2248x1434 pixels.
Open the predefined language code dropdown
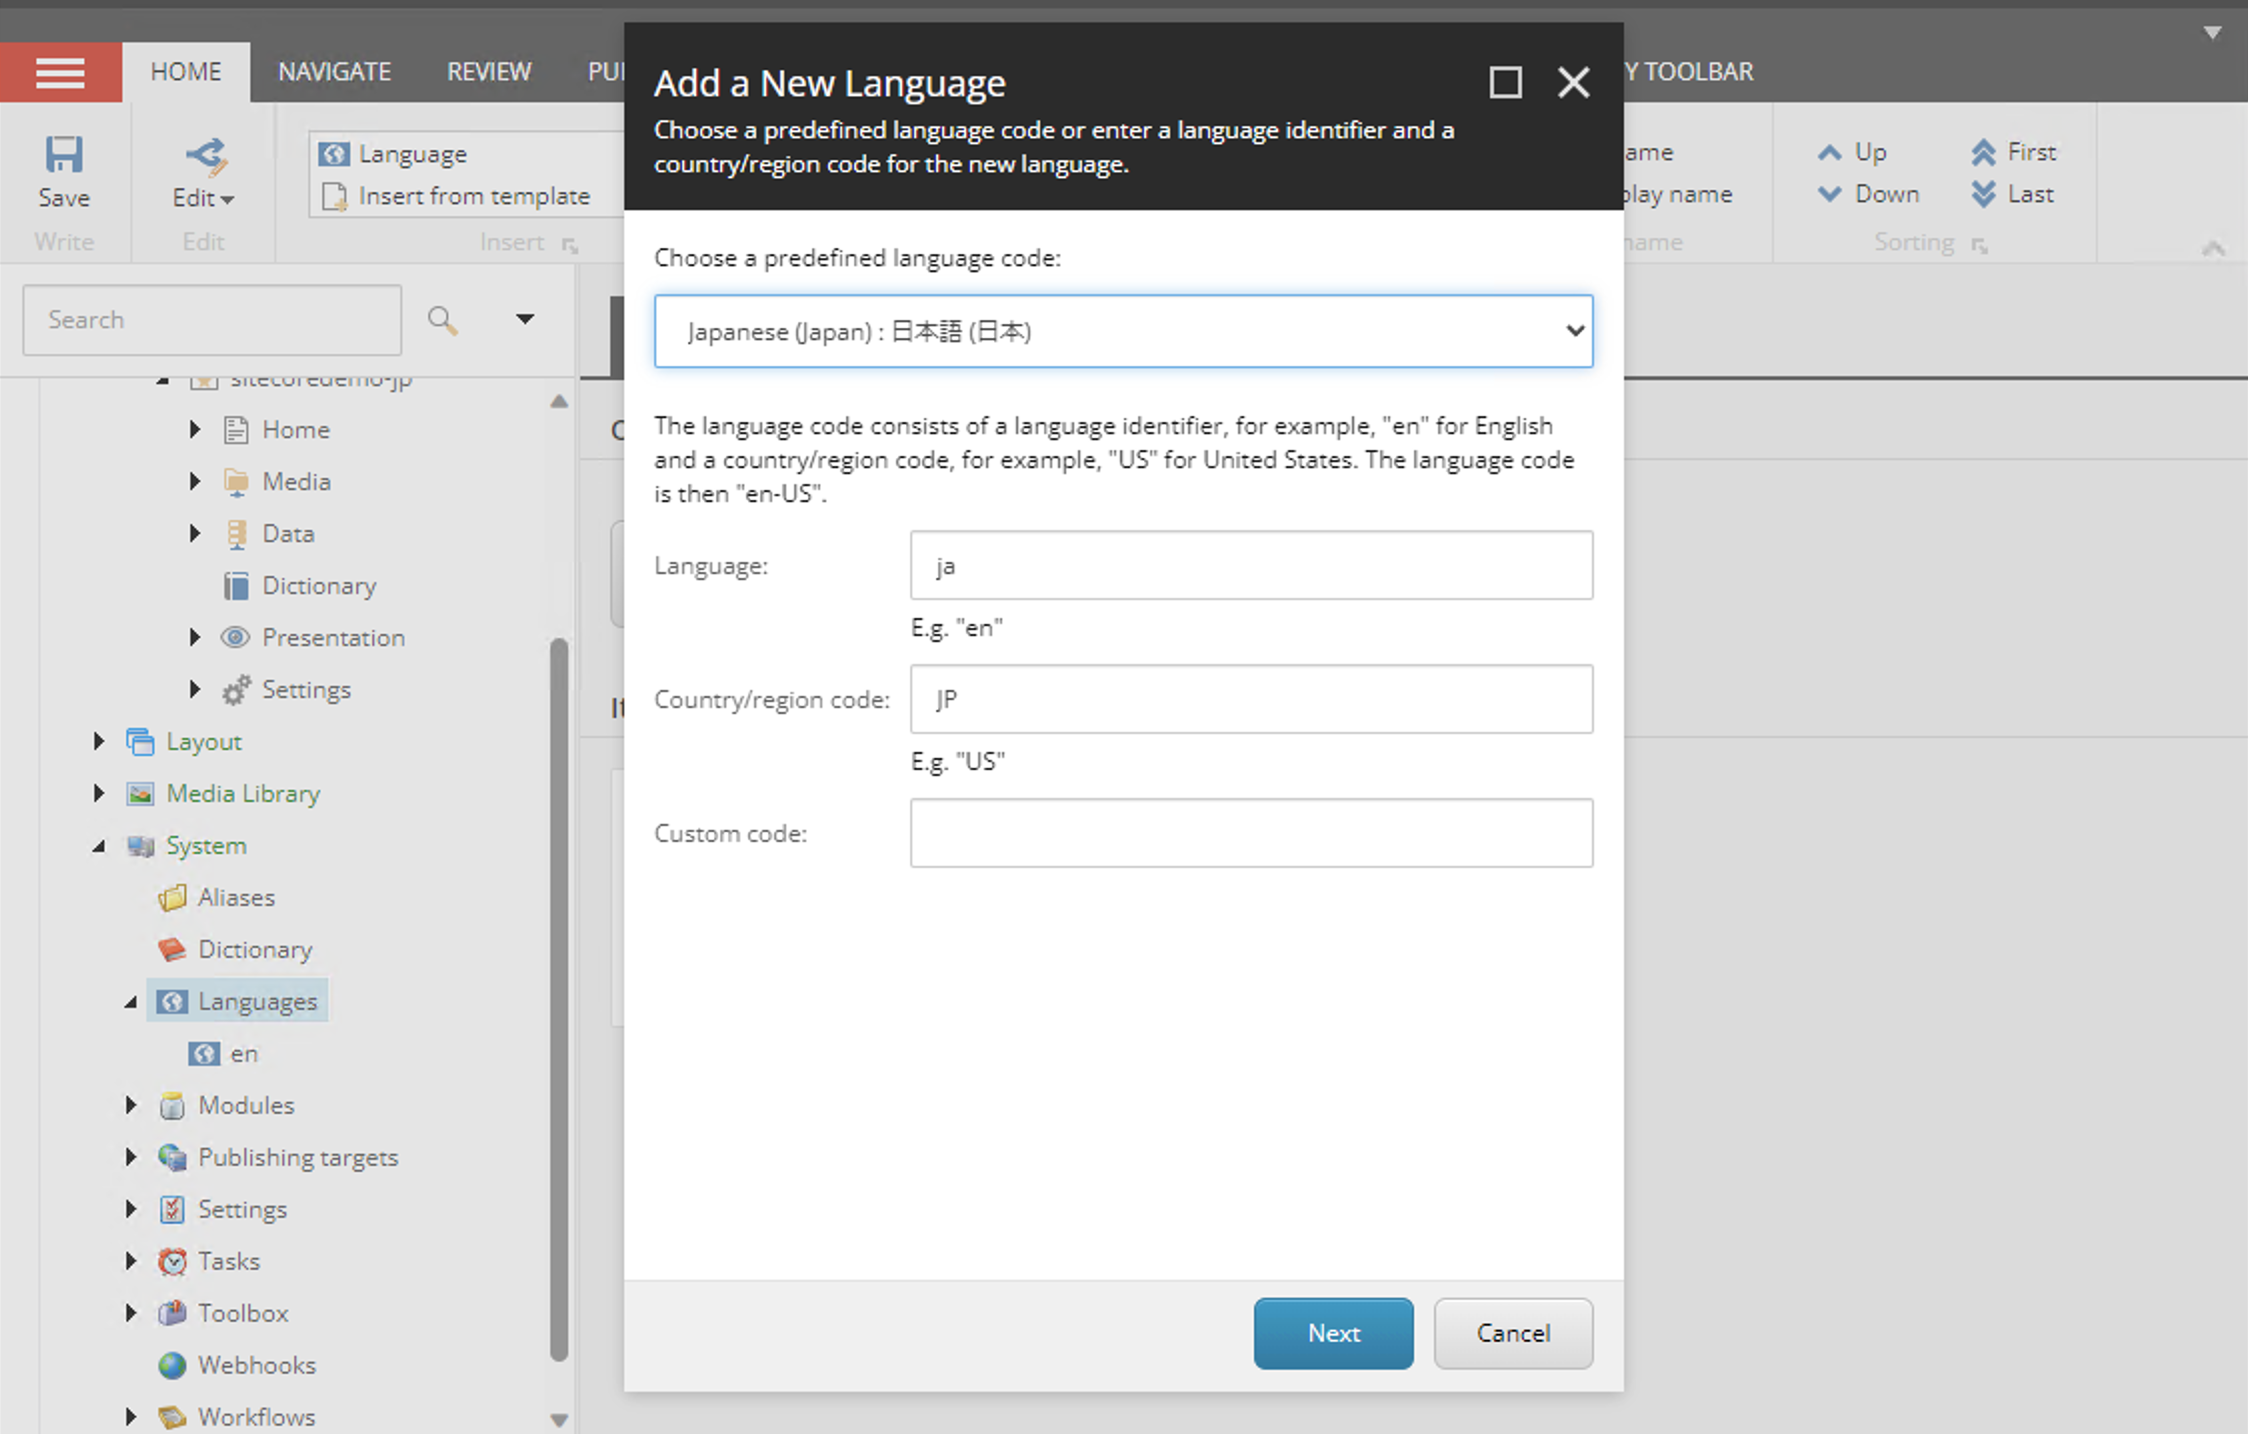[x=1123, y=331]
